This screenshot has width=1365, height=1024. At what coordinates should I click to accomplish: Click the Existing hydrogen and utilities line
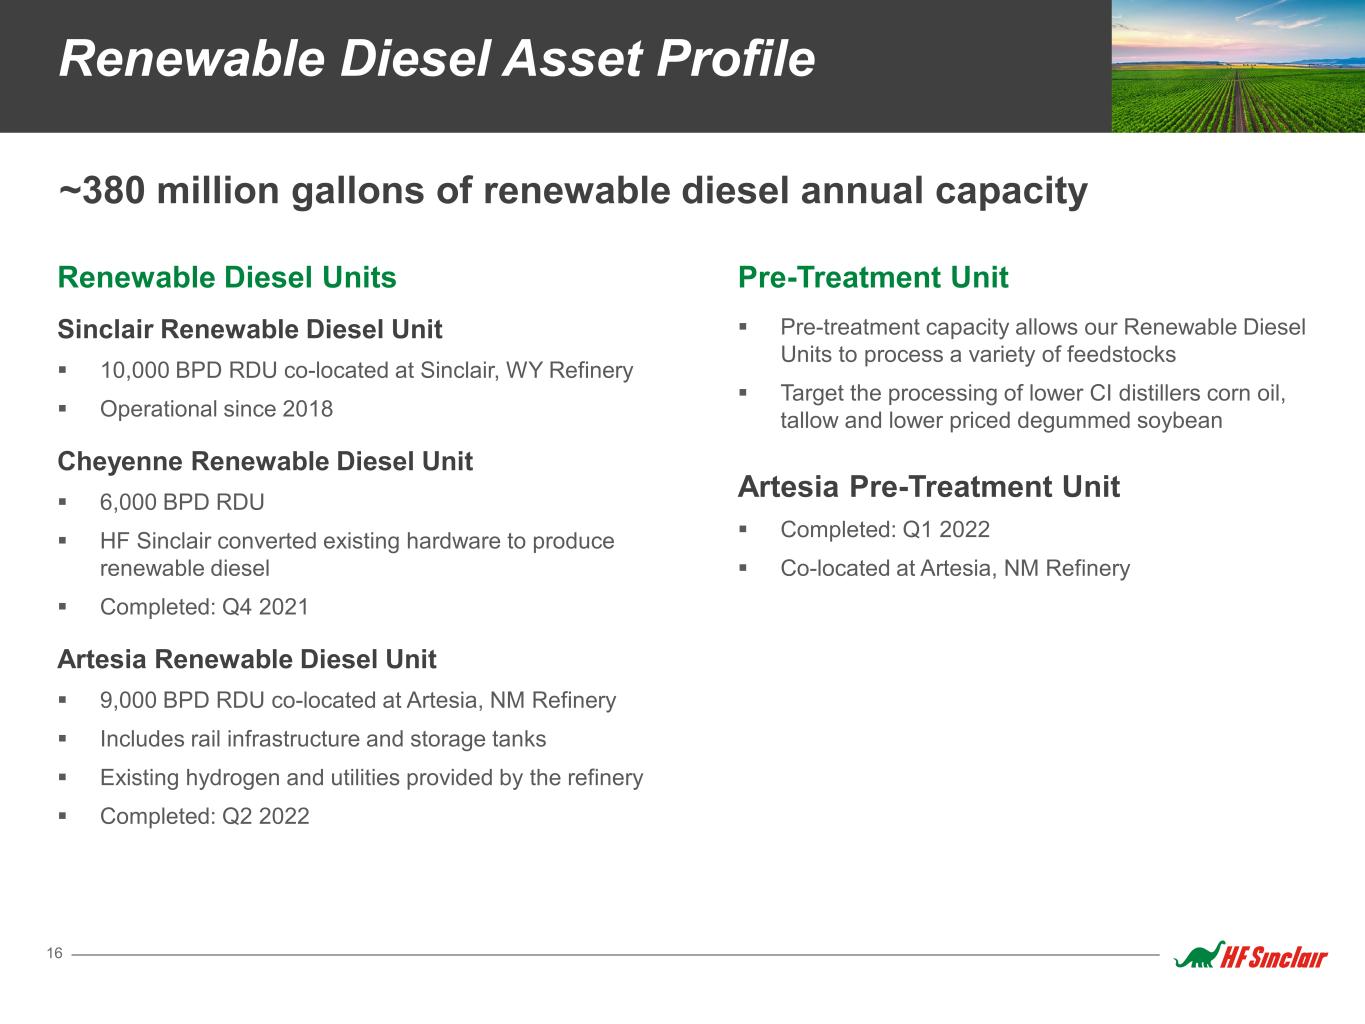point(371,777)
